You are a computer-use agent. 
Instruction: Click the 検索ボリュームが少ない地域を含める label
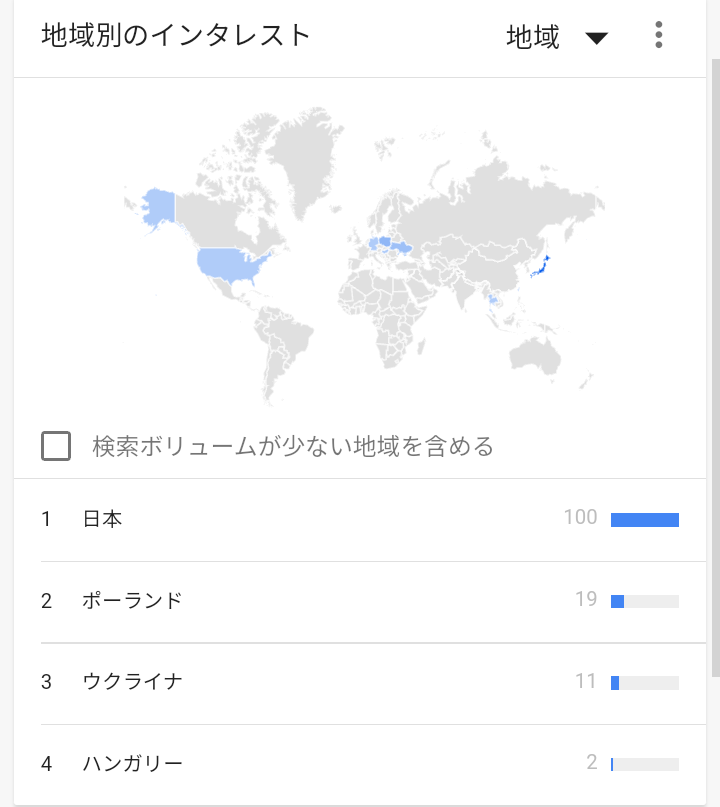click(x=293, y=446)
